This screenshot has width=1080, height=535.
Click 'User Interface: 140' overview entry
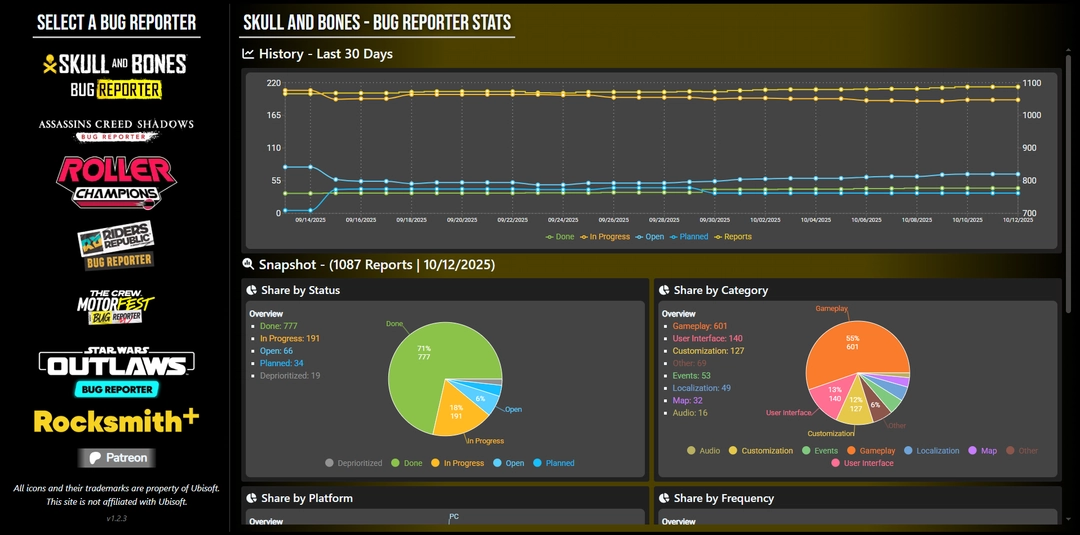(x=707, y=339)
